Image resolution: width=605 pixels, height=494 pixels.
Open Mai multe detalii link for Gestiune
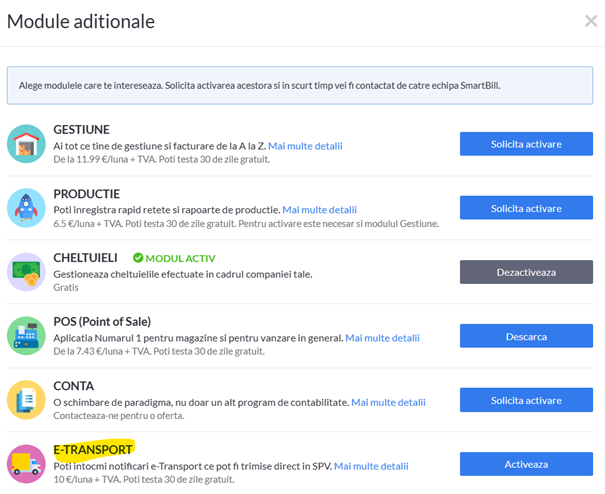click(305, 146)
